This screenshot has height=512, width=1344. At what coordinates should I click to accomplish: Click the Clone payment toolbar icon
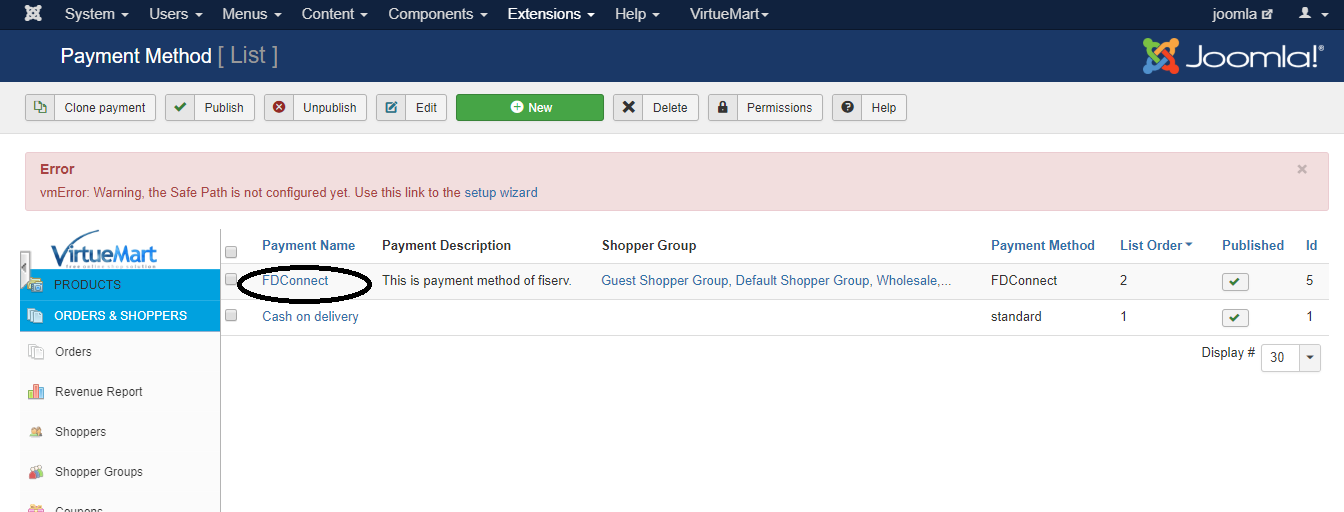coord(40,108)
